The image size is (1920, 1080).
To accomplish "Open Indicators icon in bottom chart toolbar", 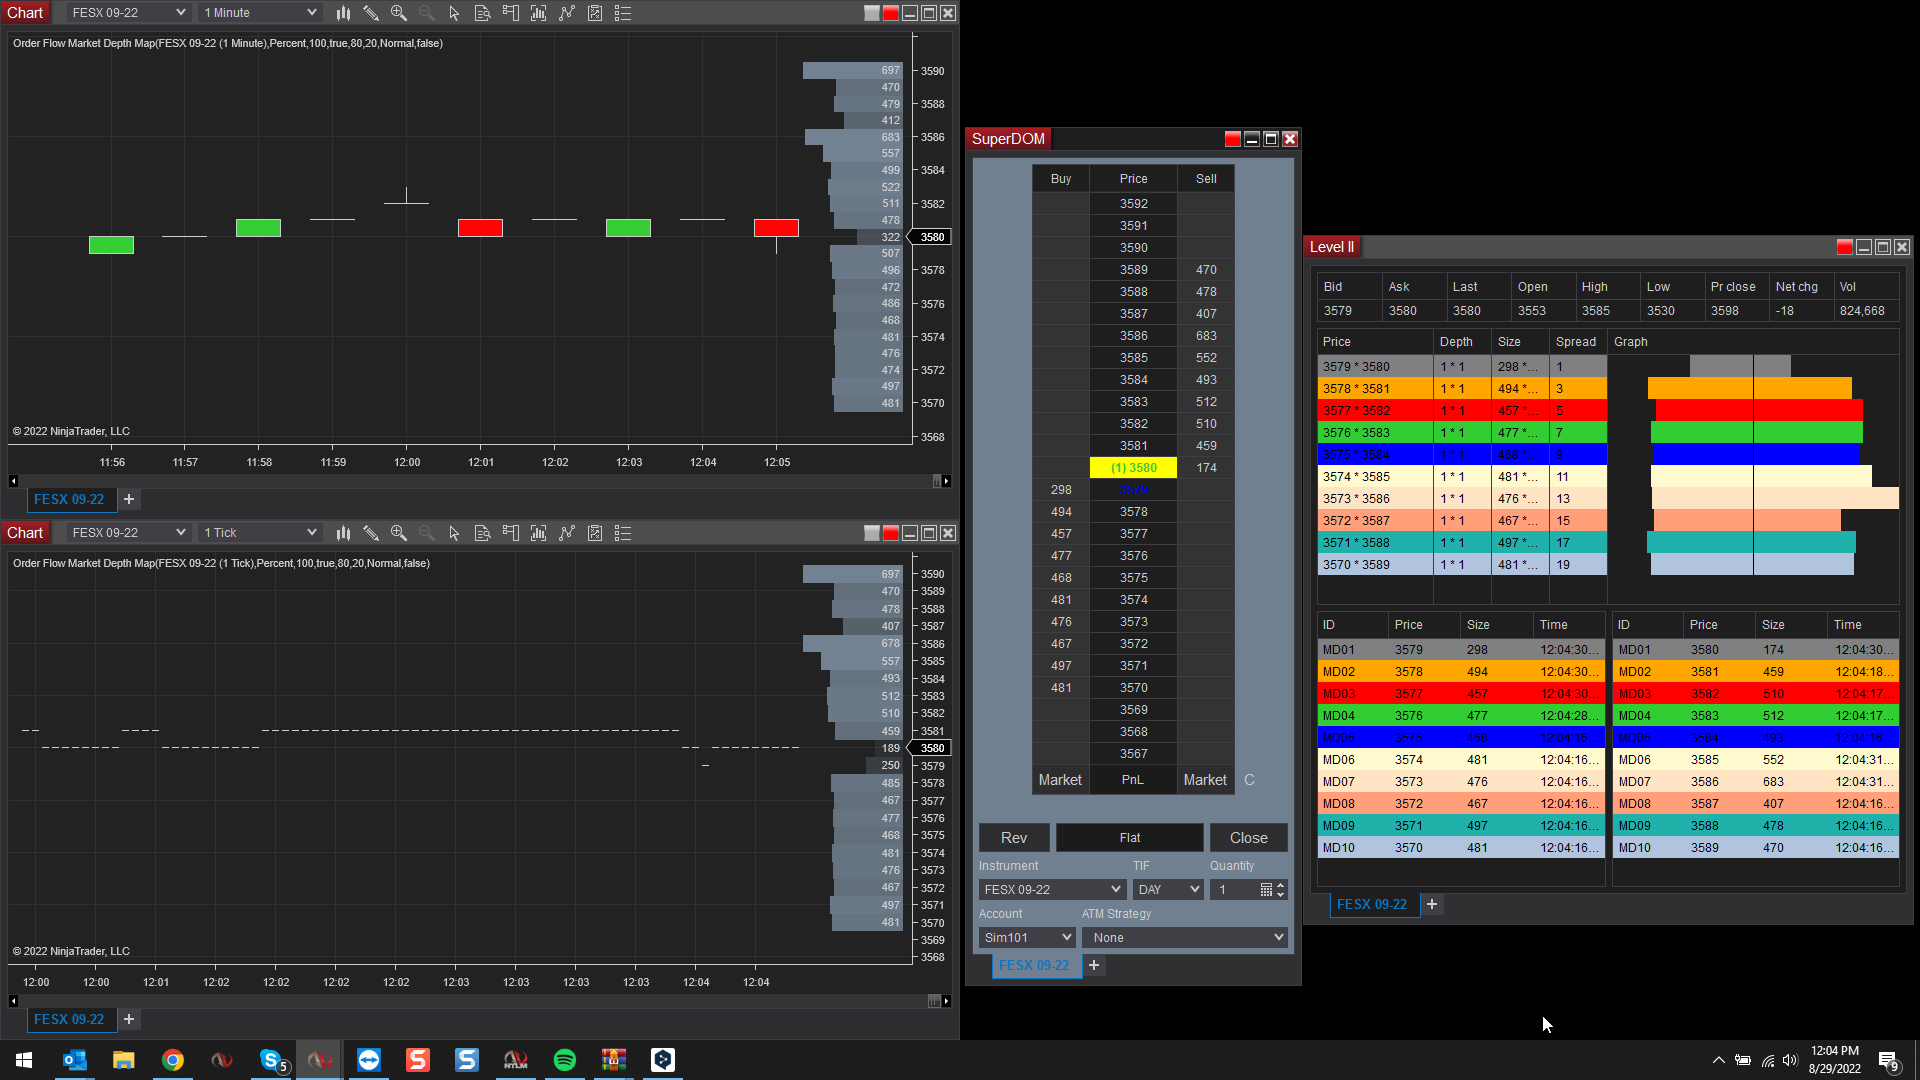I will click(567, 533).
